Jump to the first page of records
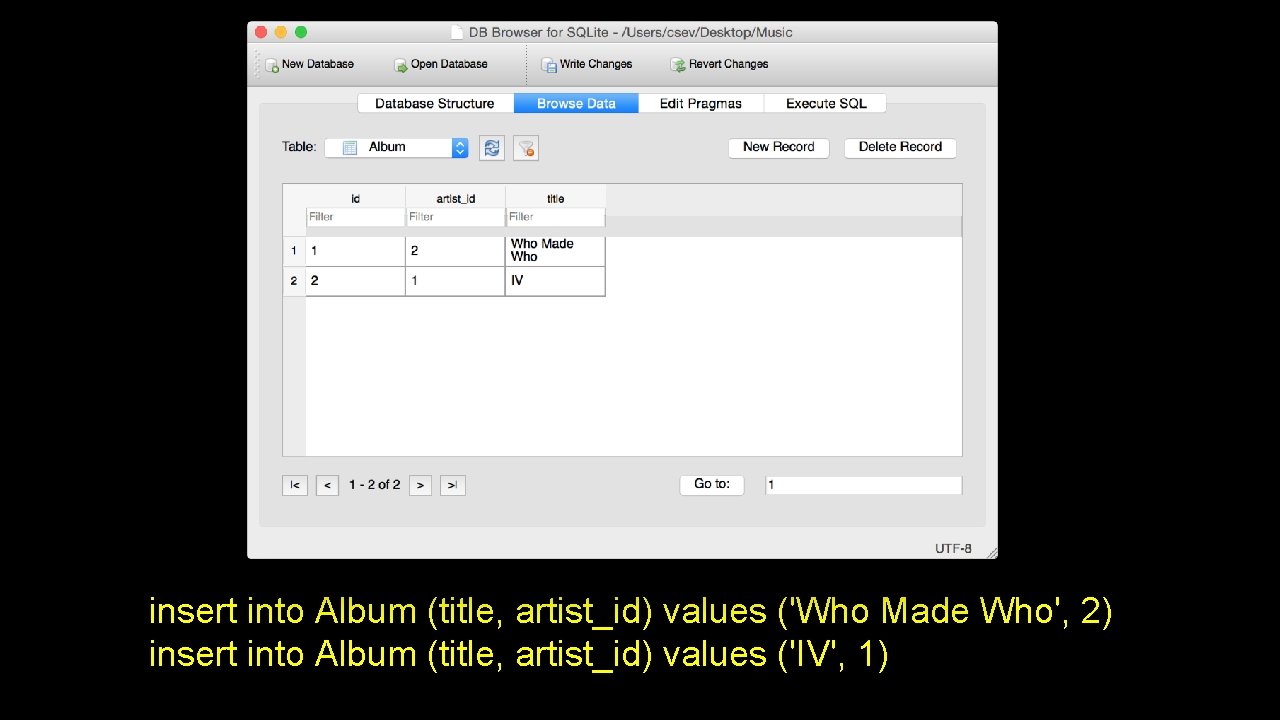 (x=295, y=485)
